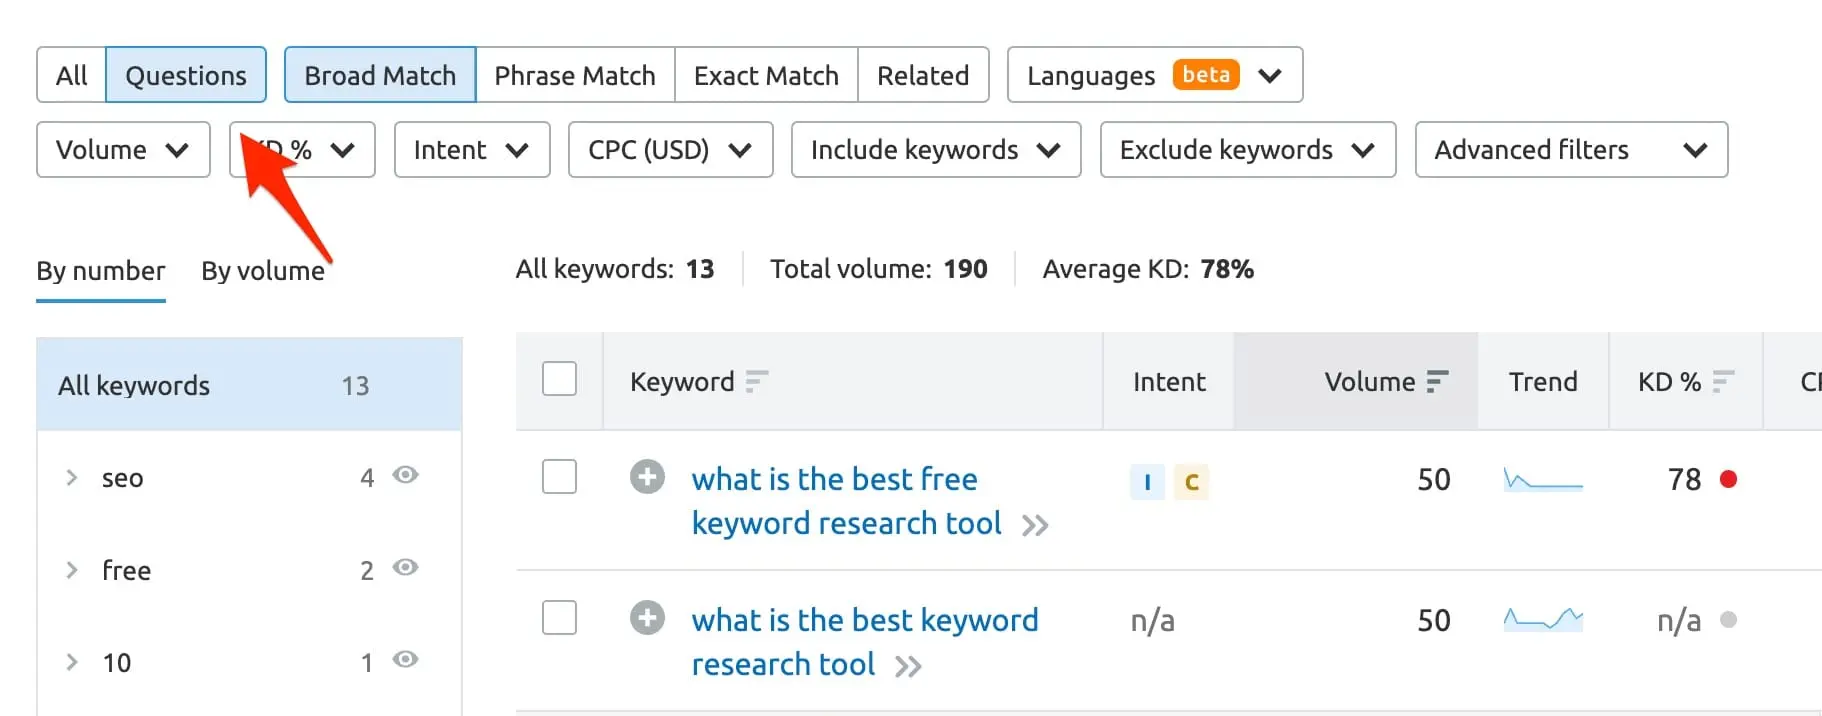
Task: Switch to the Phrase Match tab
Action: click(575, 75)
